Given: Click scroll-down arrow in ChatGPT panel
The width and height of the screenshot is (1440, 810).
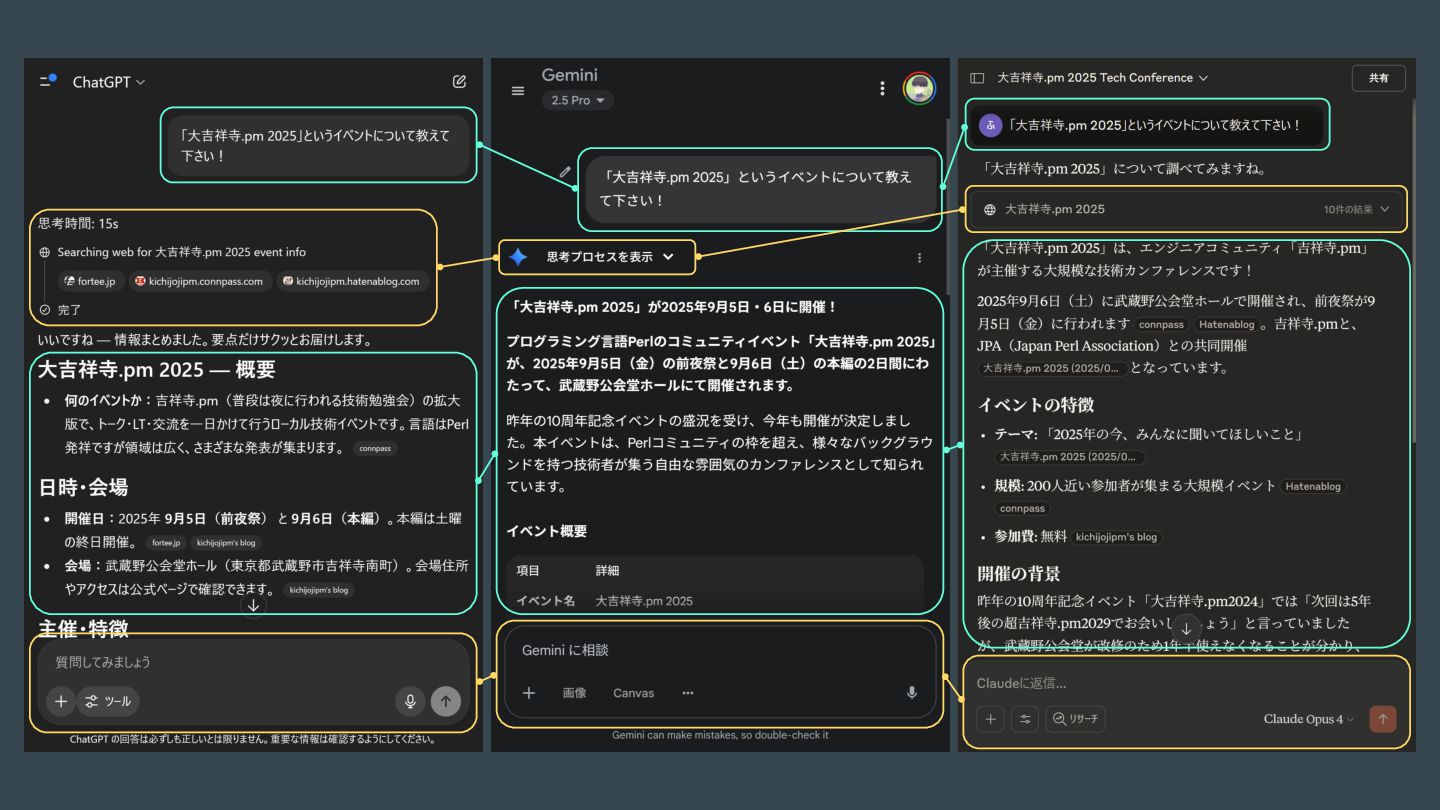Looking at the screenshot, I should 254,605.
